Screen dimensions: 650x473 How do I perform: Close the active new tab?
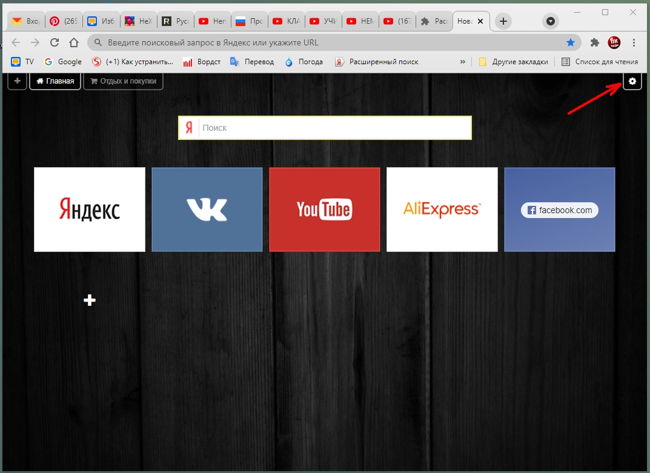(x=480, y=21)
